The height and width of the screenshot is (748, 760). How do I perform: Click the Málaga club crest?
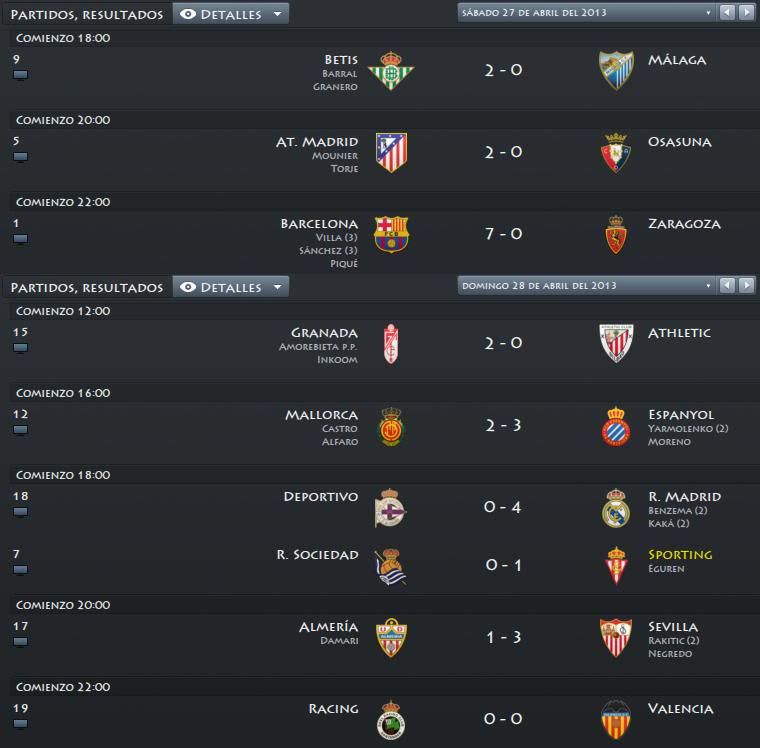coord(616,70)
